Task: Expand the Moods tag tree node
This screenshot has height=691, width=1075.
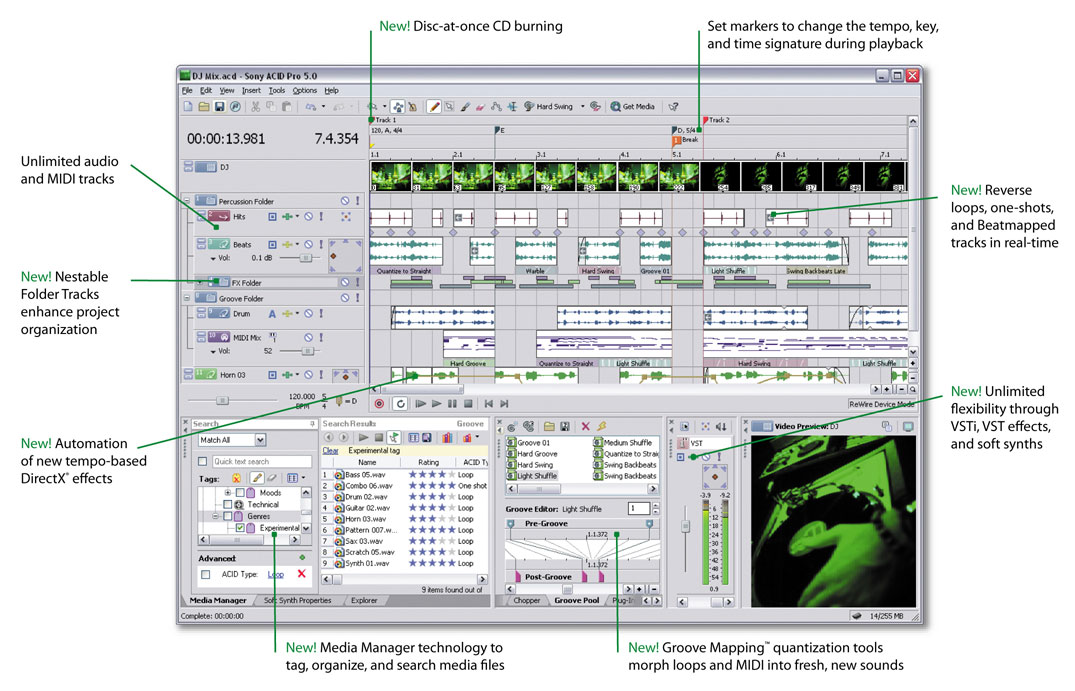Action: click(x=228, y=493)
